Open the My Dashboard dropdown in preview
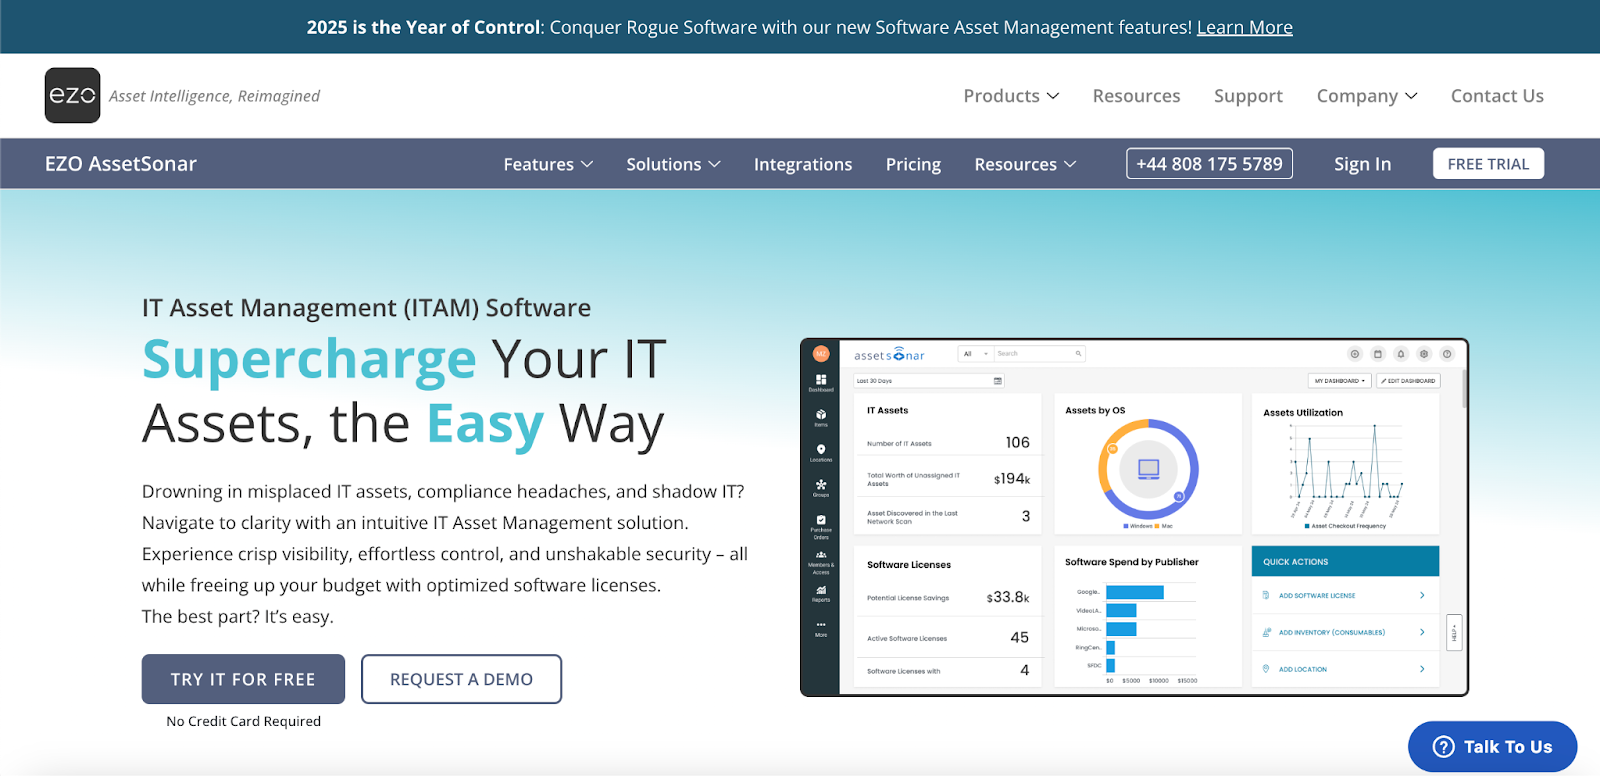 pos(1339,381)
